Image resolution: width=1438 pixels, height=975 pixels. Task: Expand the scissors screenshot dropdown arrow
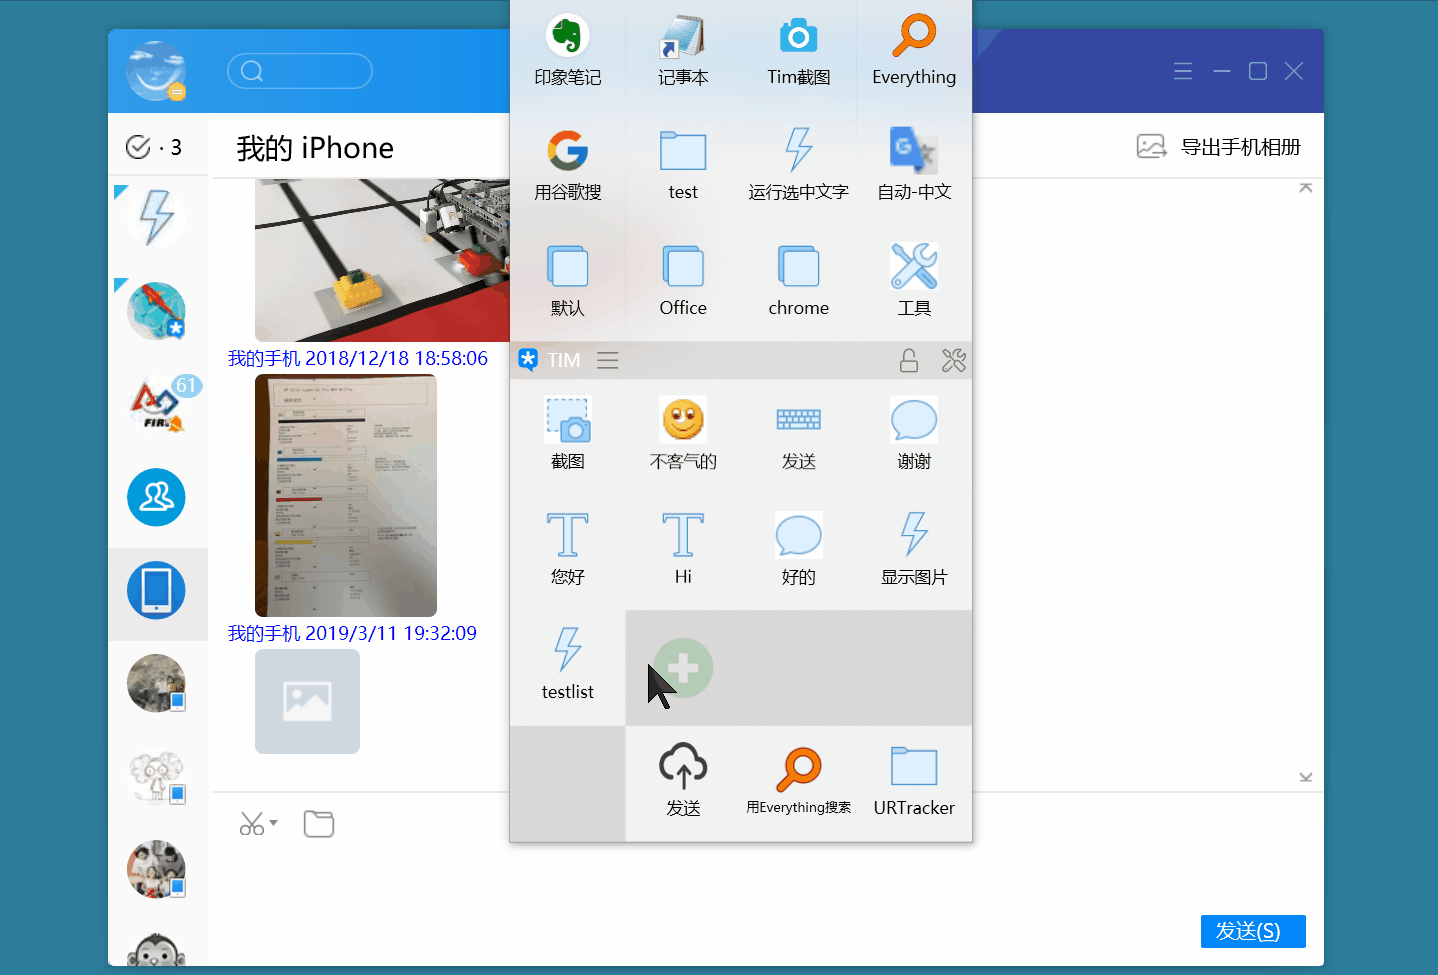click(274, 823)
